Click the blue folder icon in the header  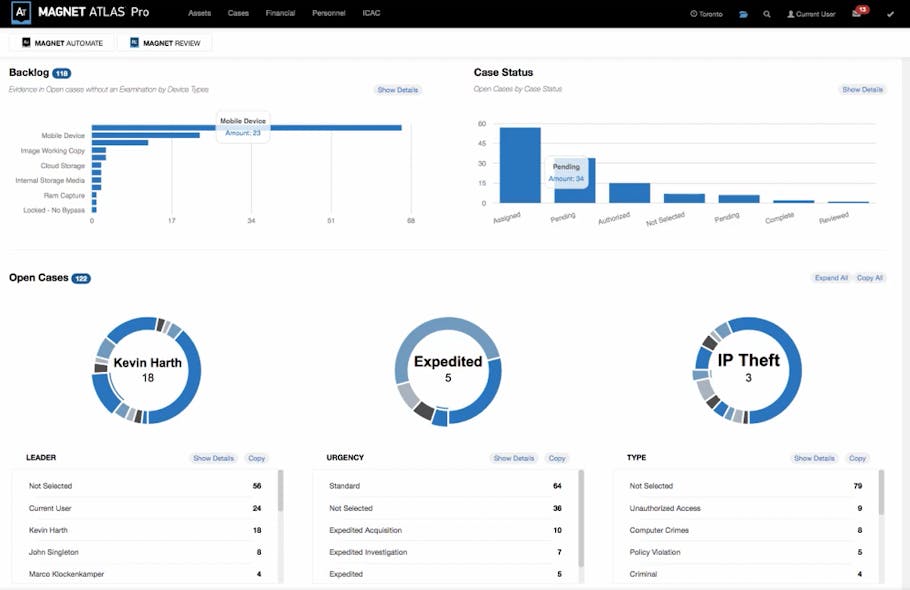pyautogui.click(x=740, y=14)
